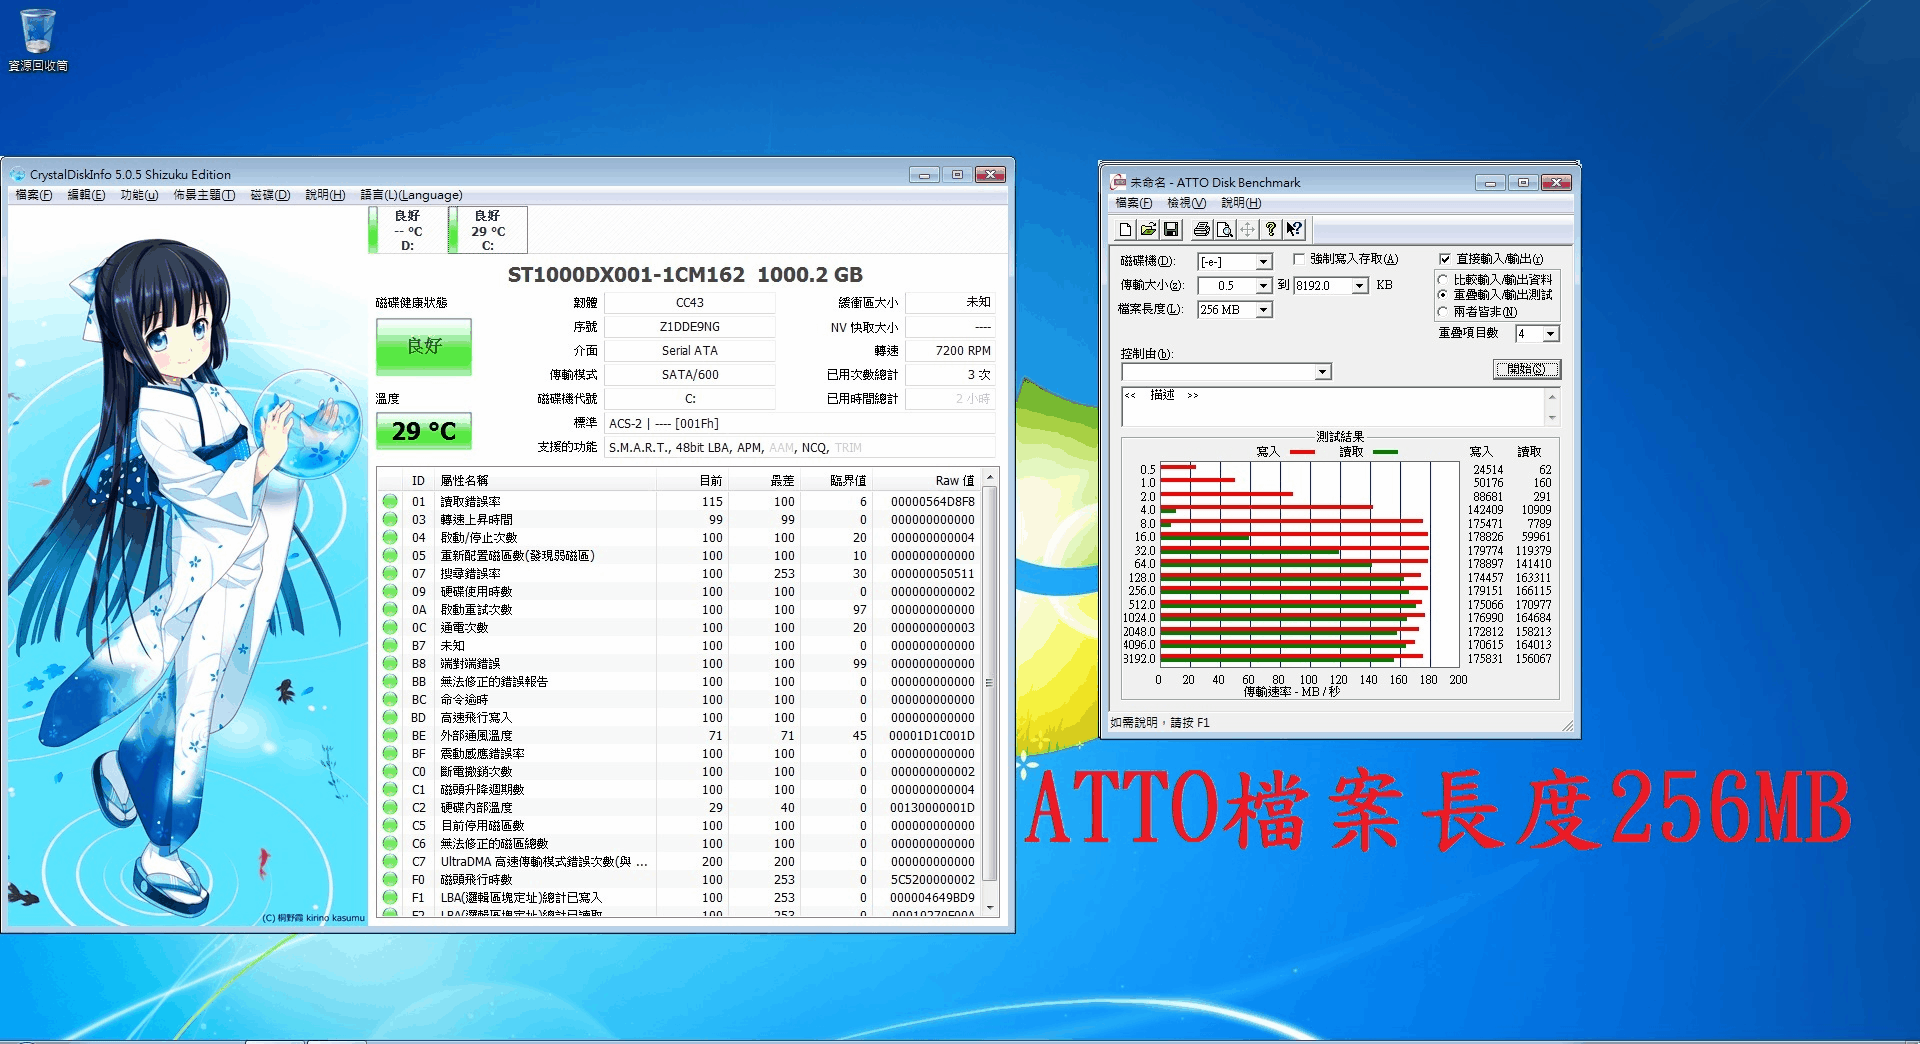Click into the 描述 description text box
1920x1044 pixels.
tap(1333, 407)
